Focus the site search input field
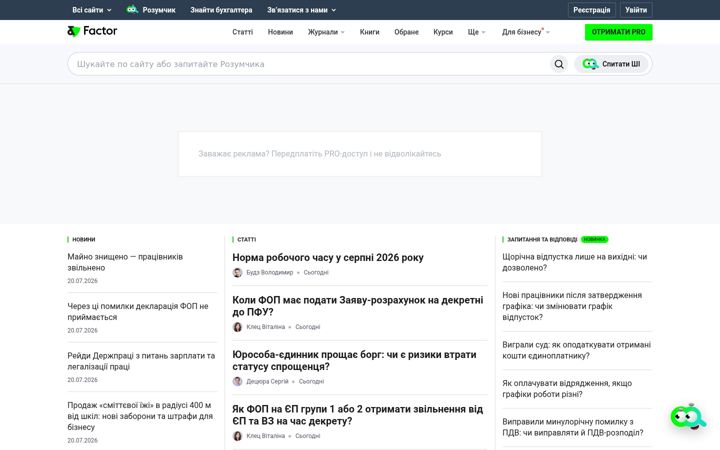This screenshot has height=450, width=720. (x=308, y=64)
